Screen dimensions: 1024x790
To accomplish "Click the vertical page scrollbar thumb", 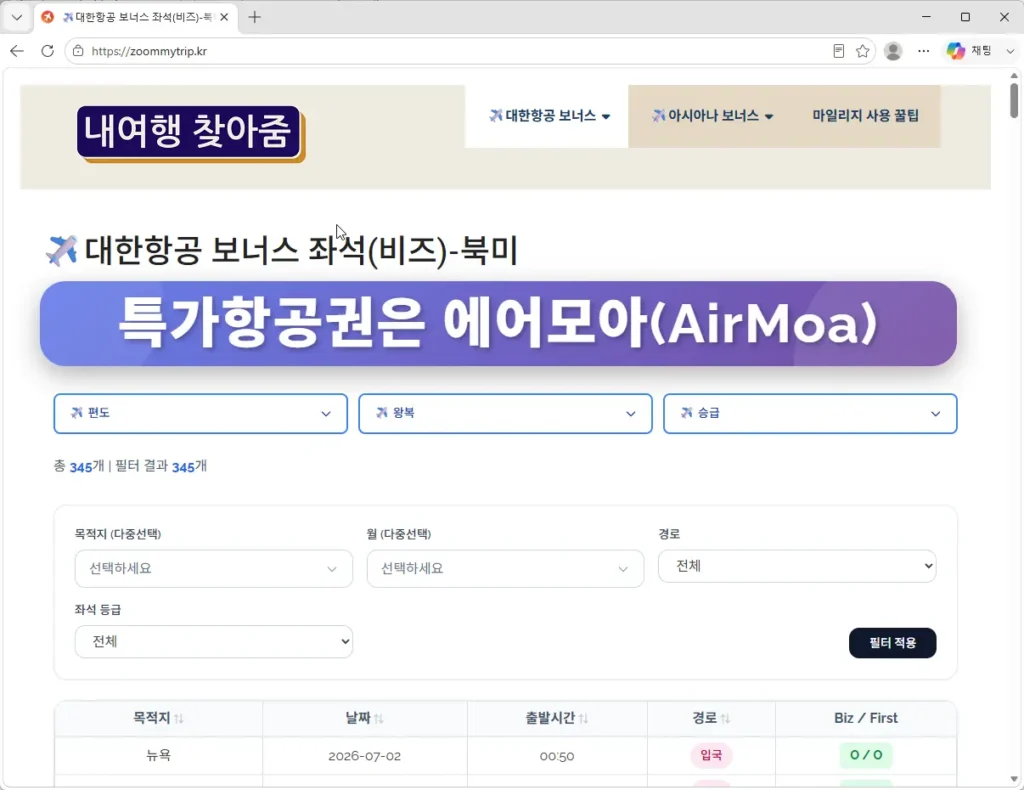I will coord(1014,101).
